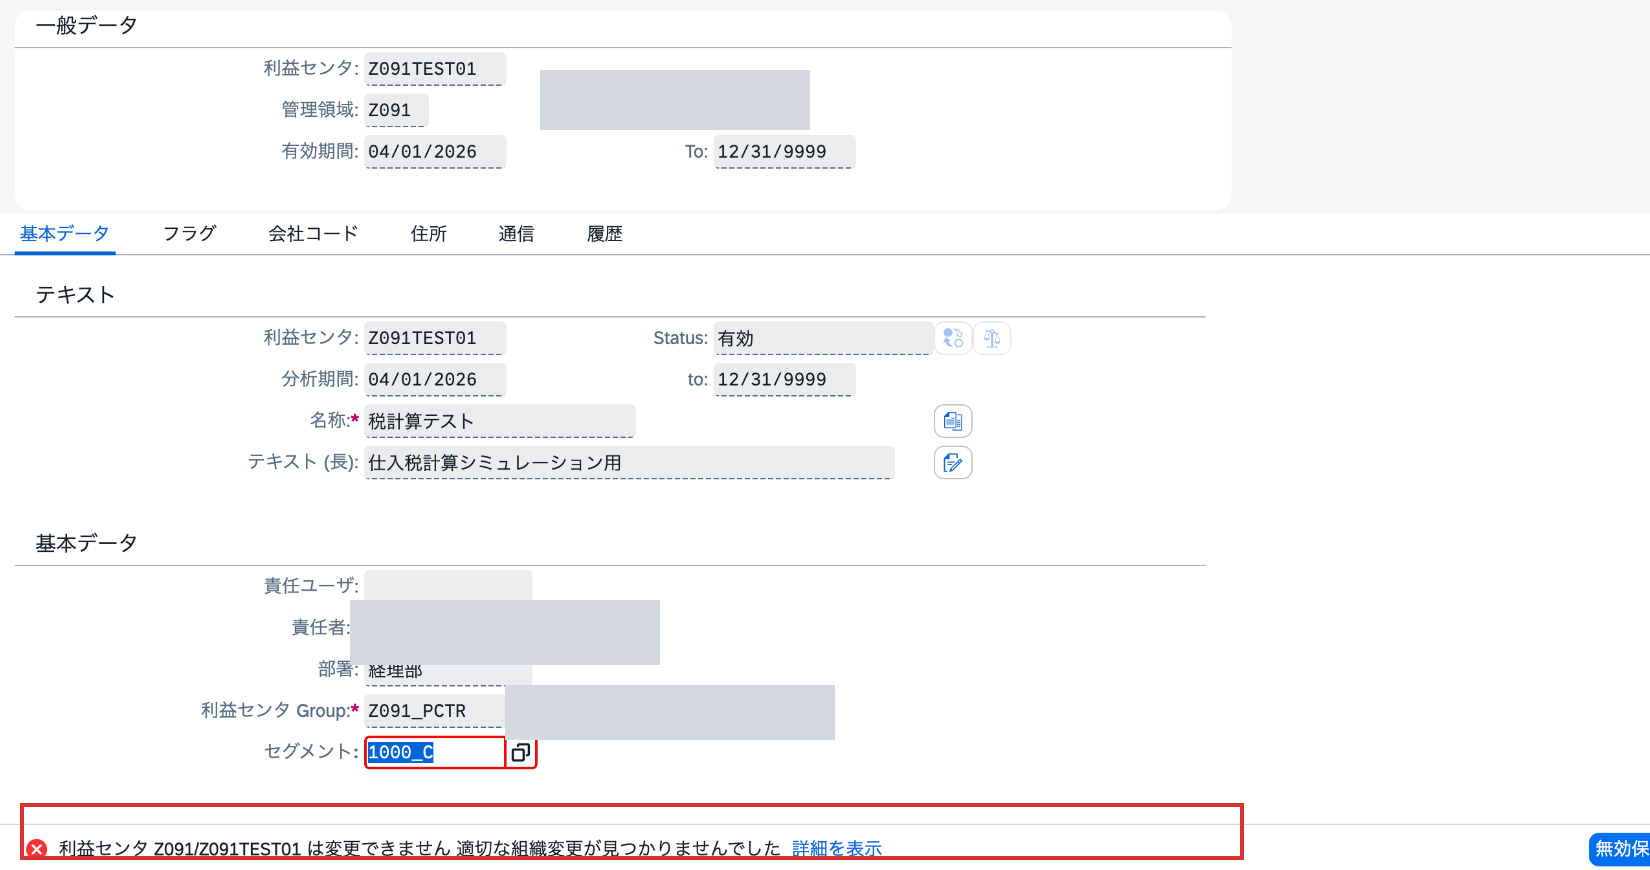
Task: Click 利益センタ field in テキスト section
Action: pos(435,338)
